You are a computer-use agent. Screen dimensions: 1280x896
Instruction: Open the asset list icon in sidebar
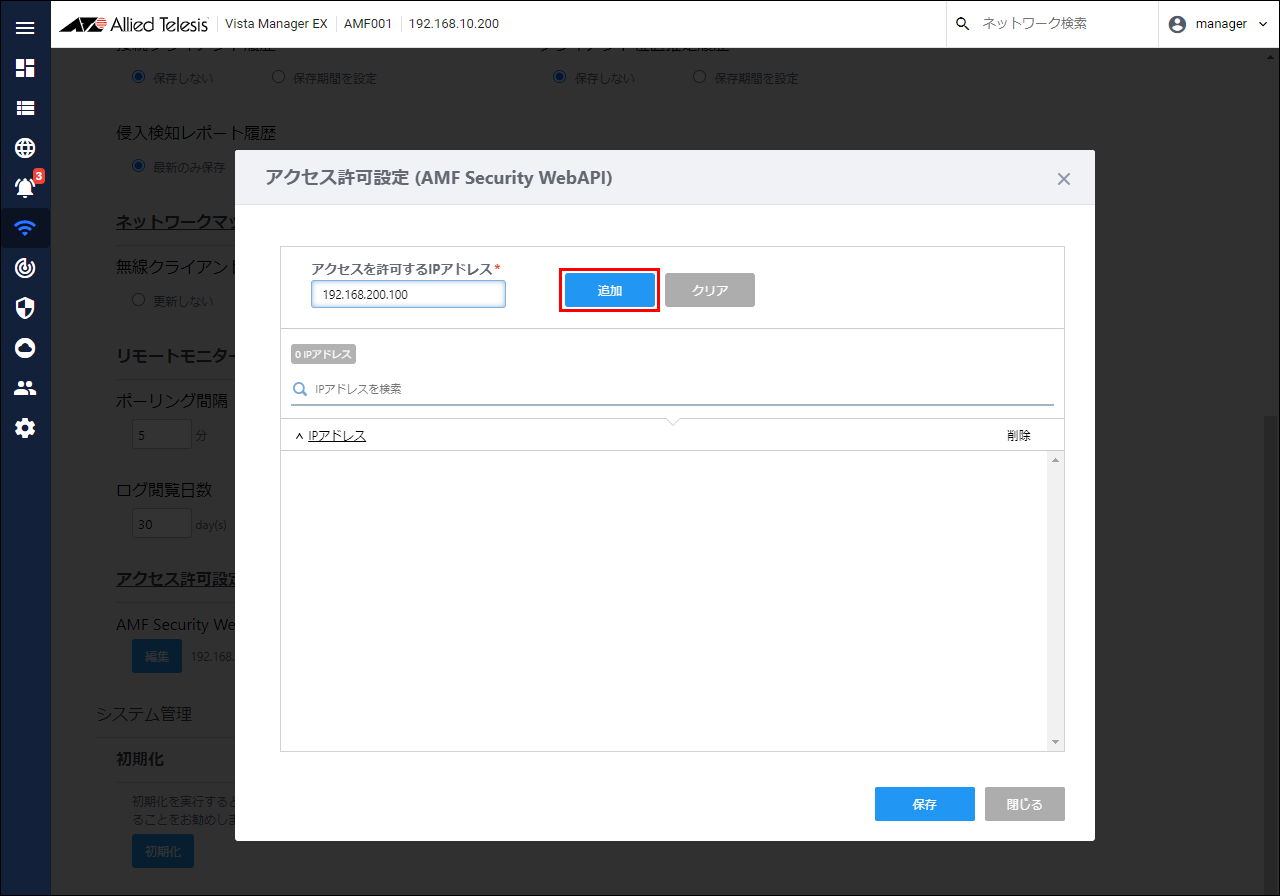click(25, 108)
